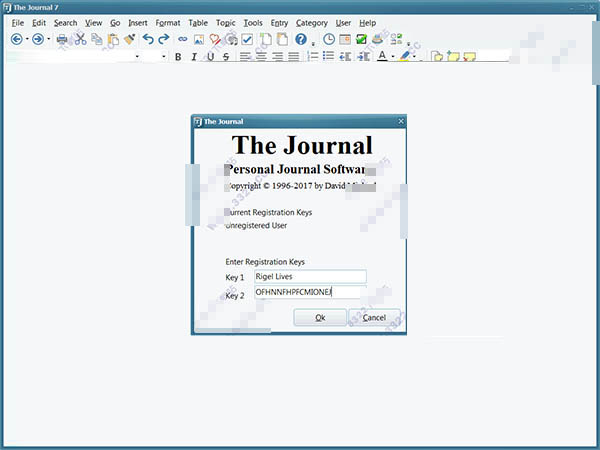Insert a hyperlink with the chain icon
The image size is (600, 450).
tap(183, 39)
